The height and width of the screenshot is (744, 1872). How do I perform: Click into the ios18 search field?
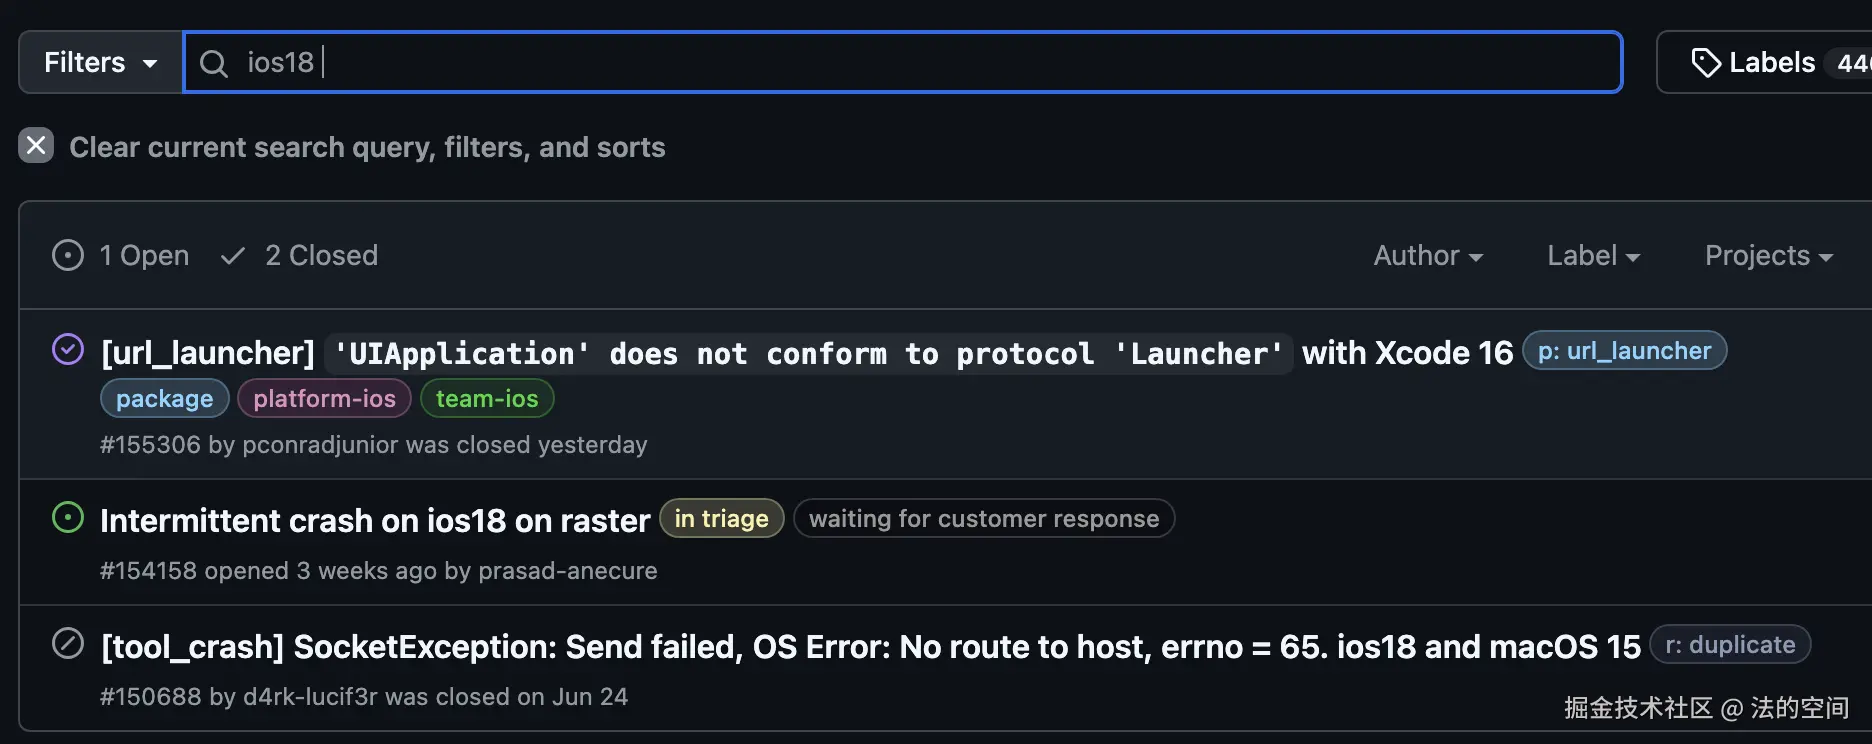click(x=900, y=63)
